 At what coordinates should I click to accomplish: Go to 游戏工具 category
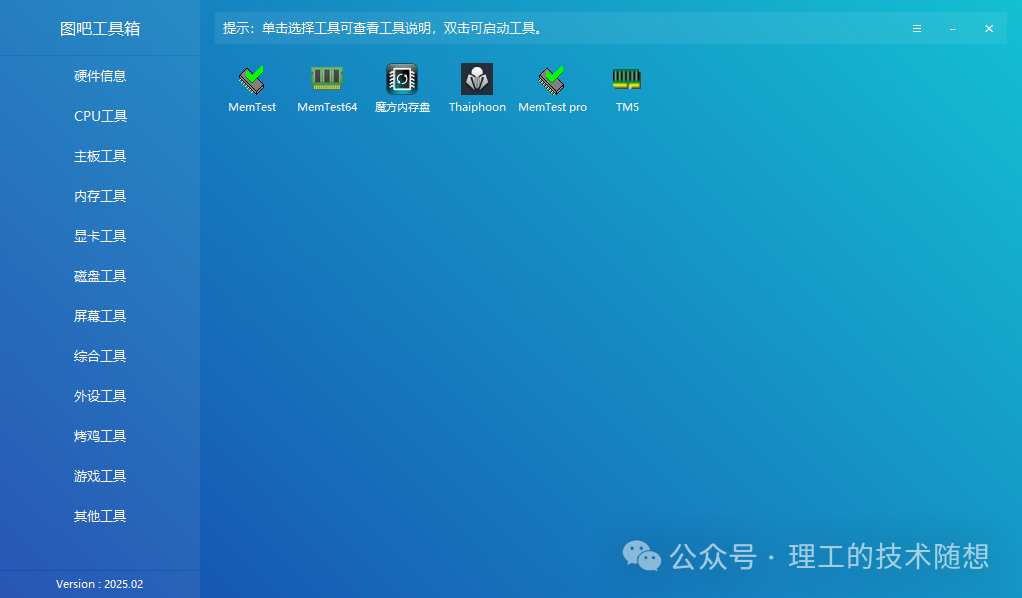click(x=99, y=476)
